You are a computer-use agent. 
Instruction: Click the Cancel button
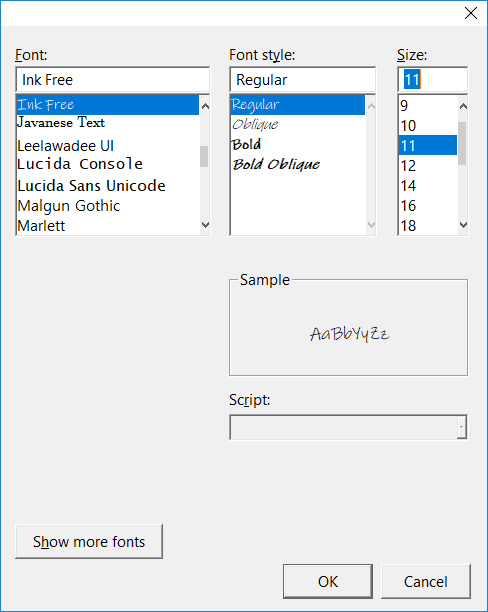426,582
